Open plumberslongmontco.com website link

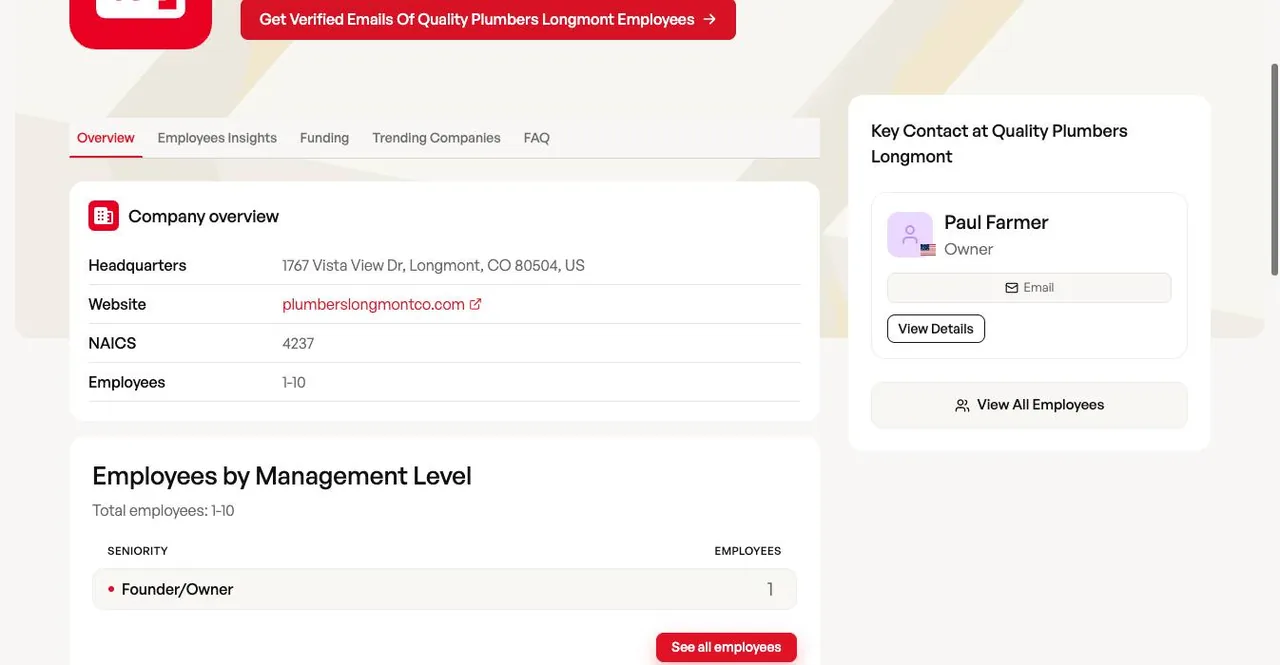tap(373, 304)
